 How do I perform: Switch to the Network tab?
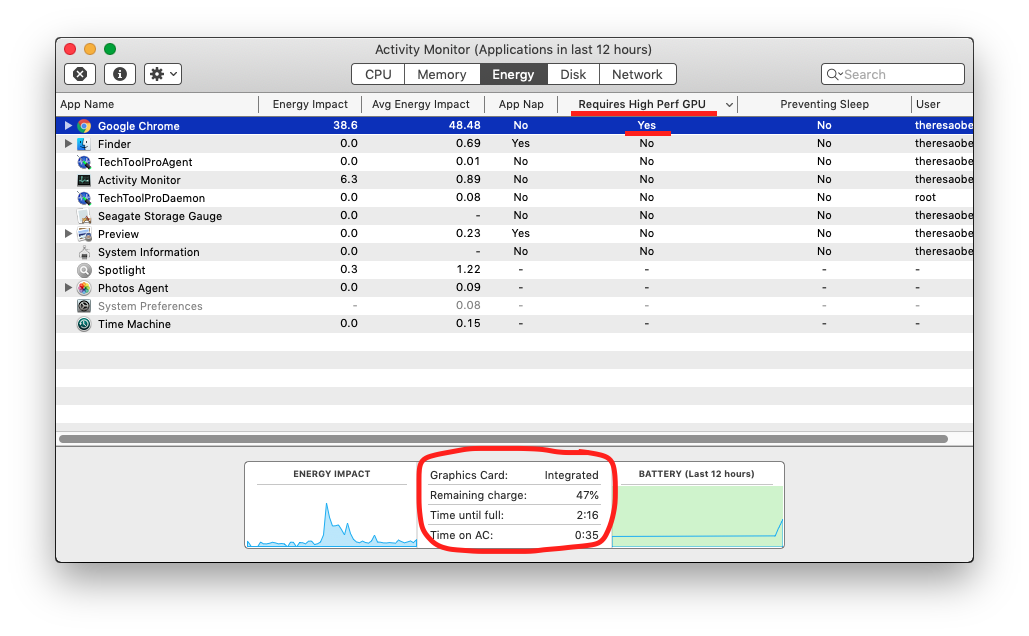click(637, 74)
